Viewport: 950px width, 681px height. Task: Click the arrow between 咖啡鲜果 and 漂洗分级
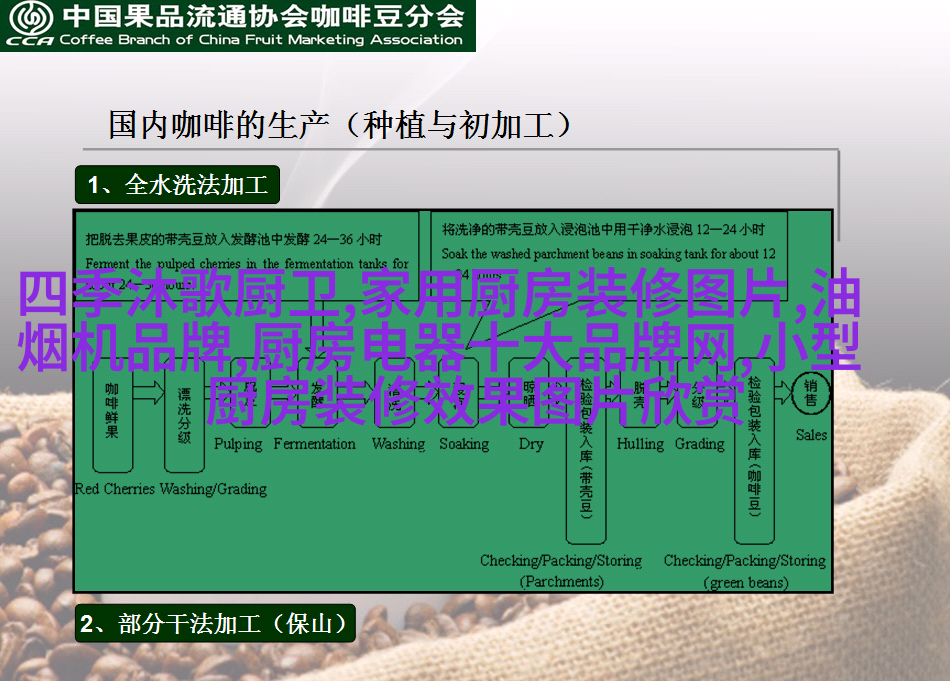click(x=148, y=395)
